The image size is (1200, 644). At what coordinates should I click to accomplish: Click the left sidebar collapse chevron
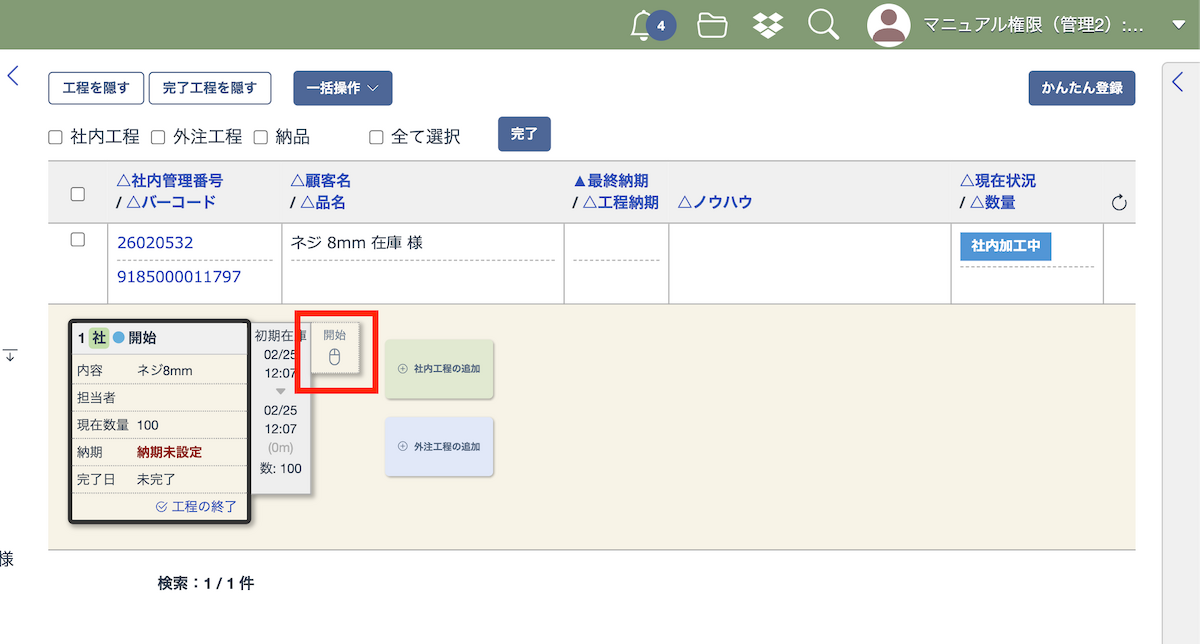coord(13,76)
